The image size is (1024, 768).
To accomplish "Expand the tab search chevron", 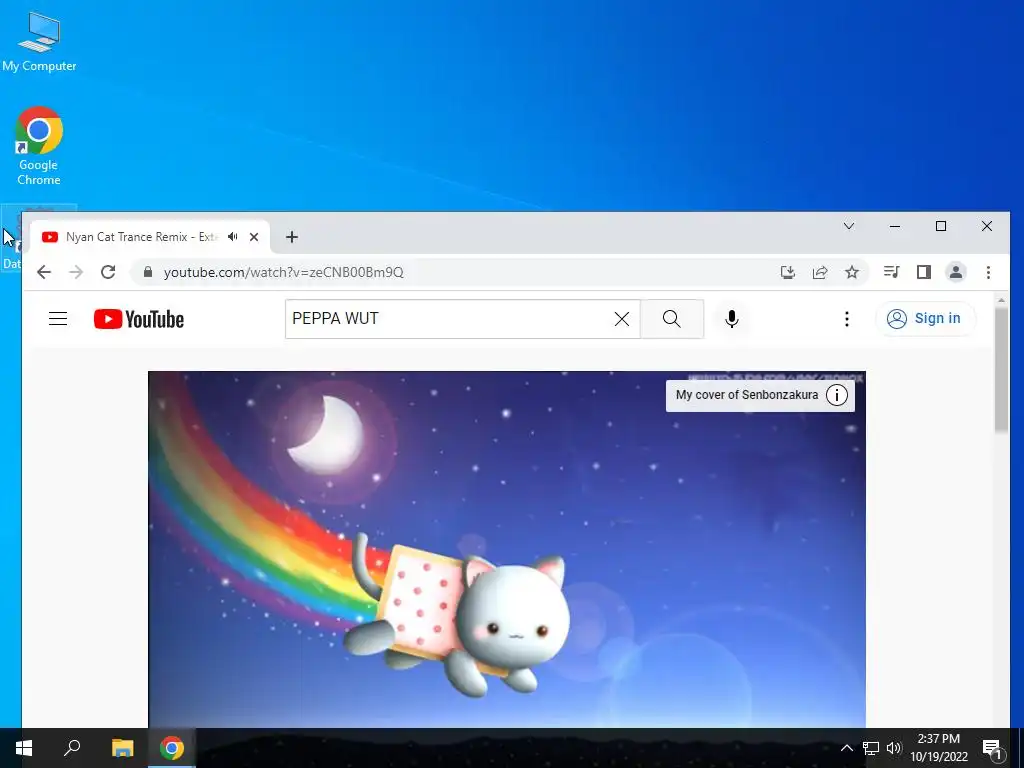I will coord(849,226).
